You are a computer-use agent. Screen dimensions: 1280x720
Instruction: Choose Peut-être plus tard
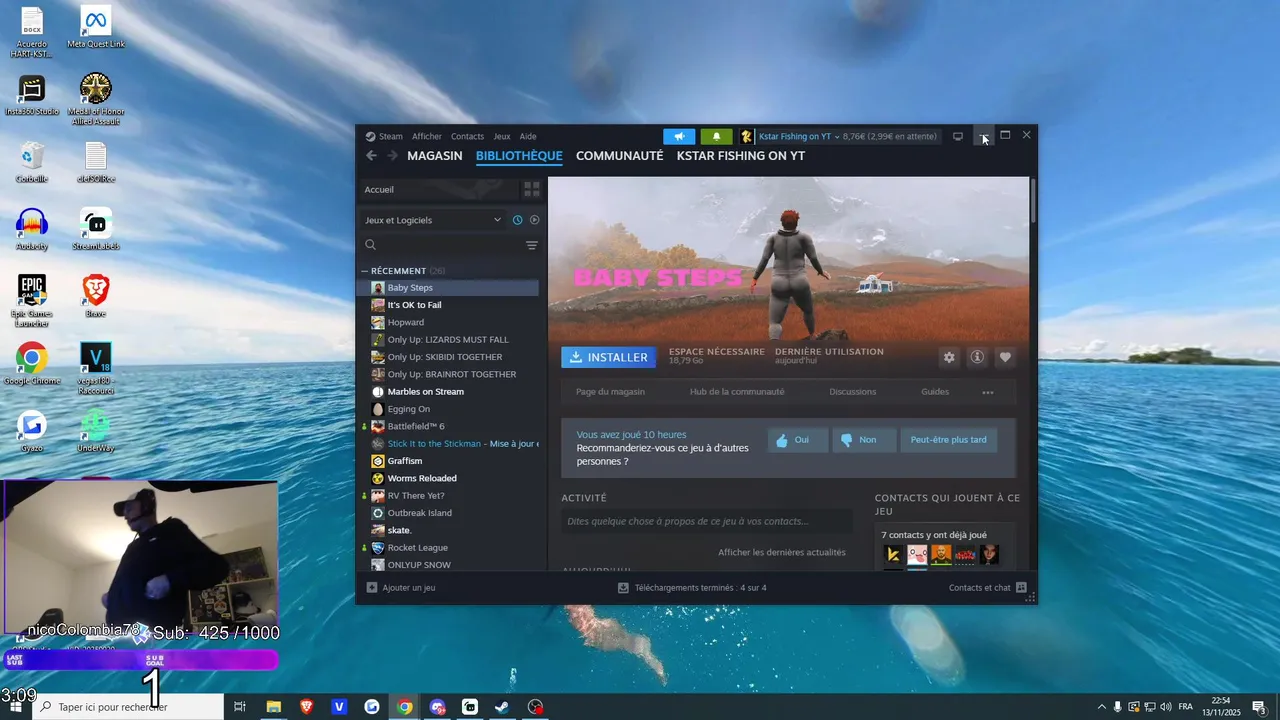pos(948,440)
